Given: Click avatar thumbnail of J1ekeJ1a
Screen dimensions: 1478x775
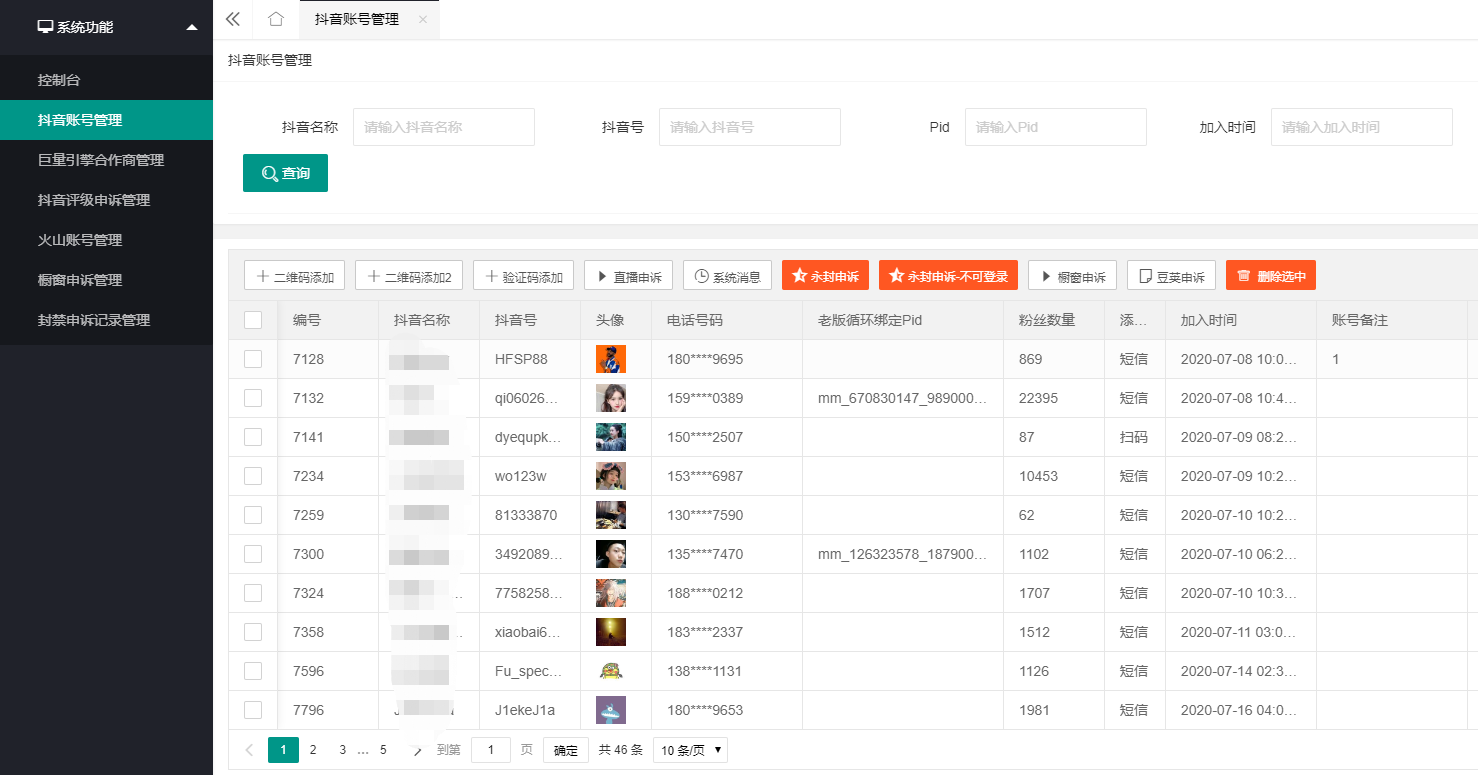Looking at the screenshot, I should pos(611,710).
